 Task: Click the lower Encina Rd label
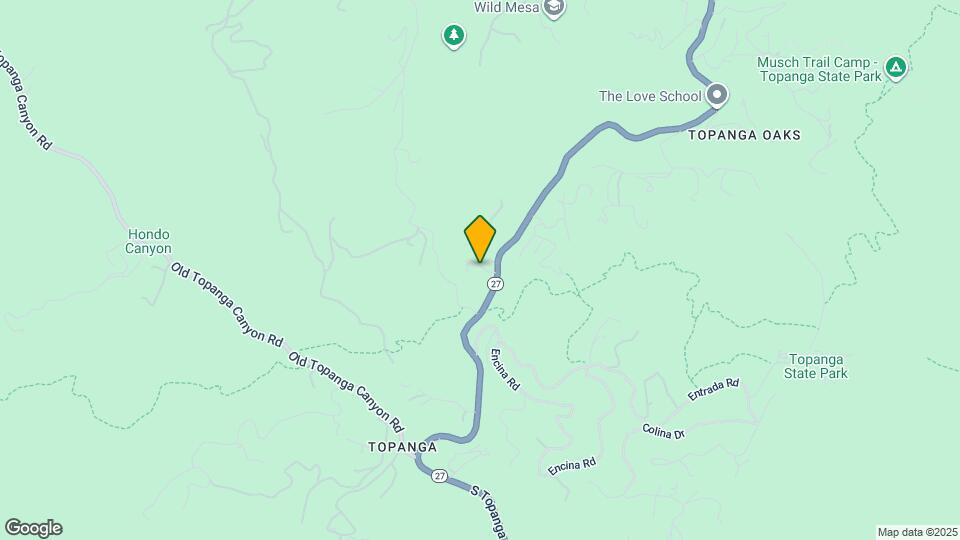(572, 467)
